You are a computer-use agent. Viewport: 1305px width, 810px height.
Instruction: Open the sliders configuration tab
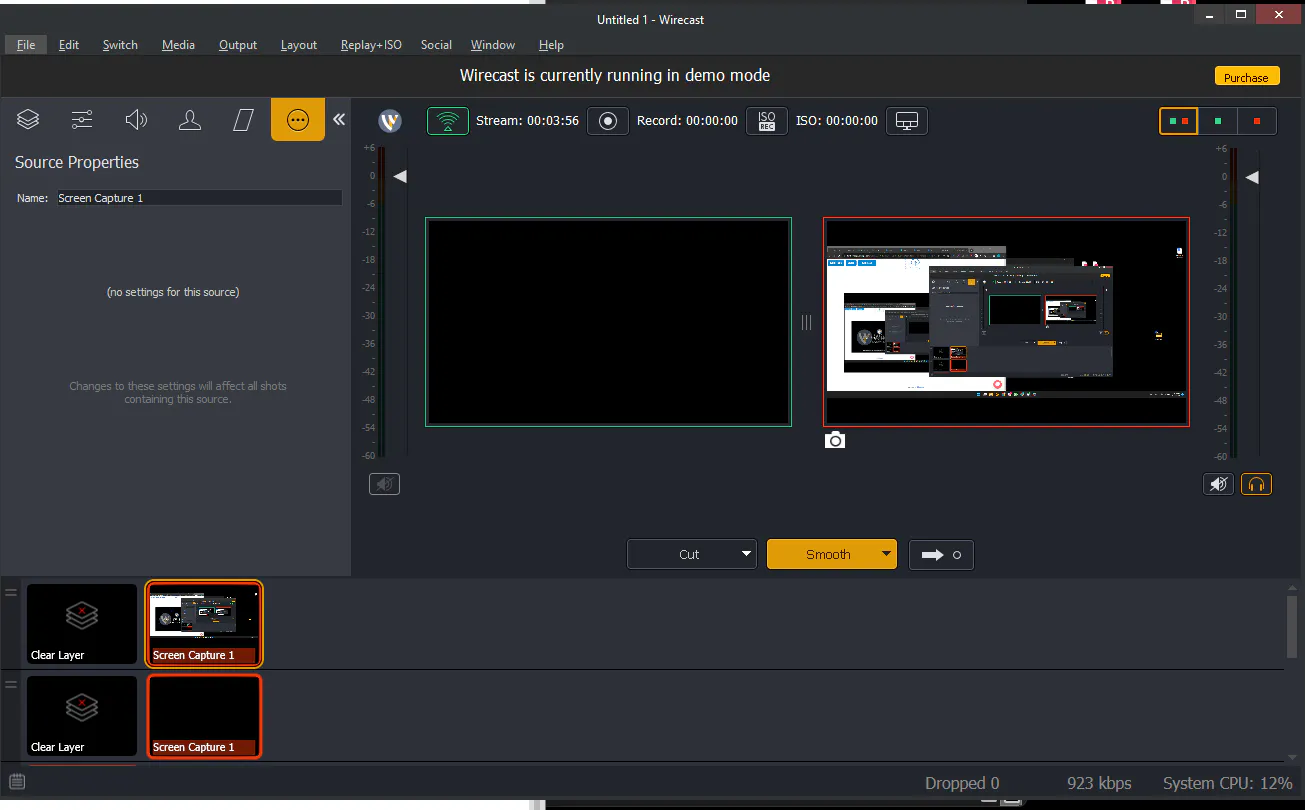pyautogui.click(x=82, y=120)
